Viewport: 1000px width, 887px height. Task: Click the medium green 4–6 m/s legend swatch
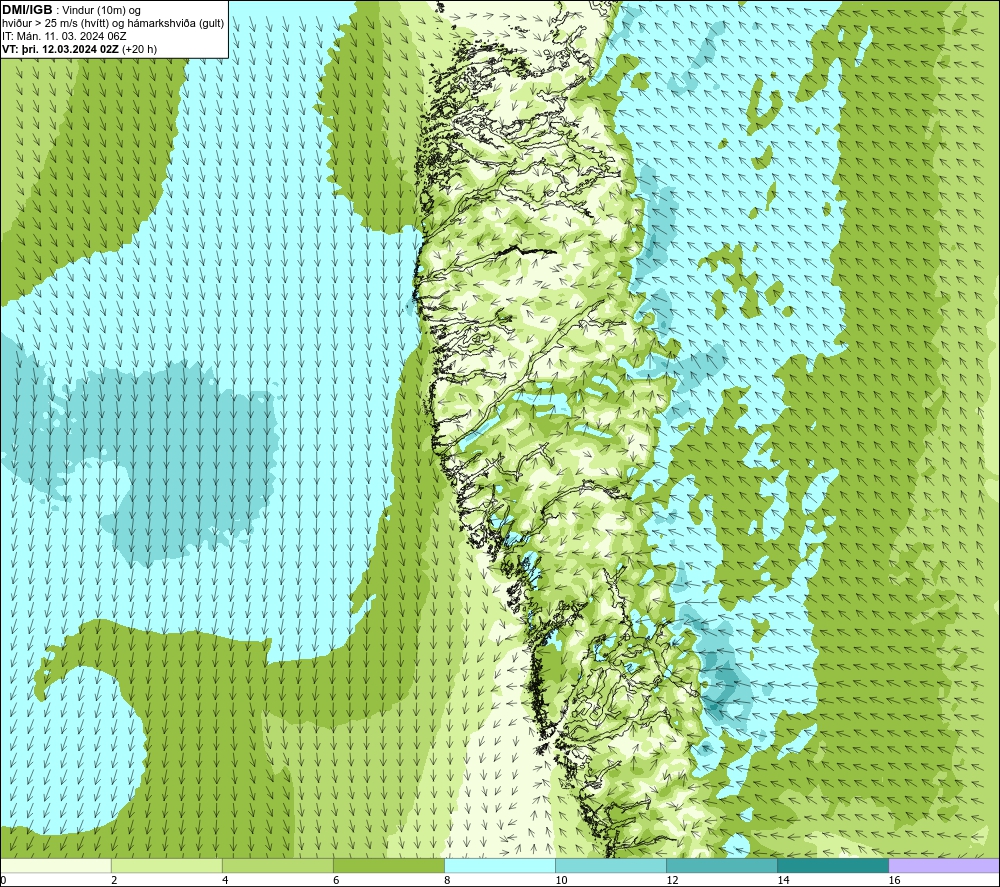[x=278, y=865]
